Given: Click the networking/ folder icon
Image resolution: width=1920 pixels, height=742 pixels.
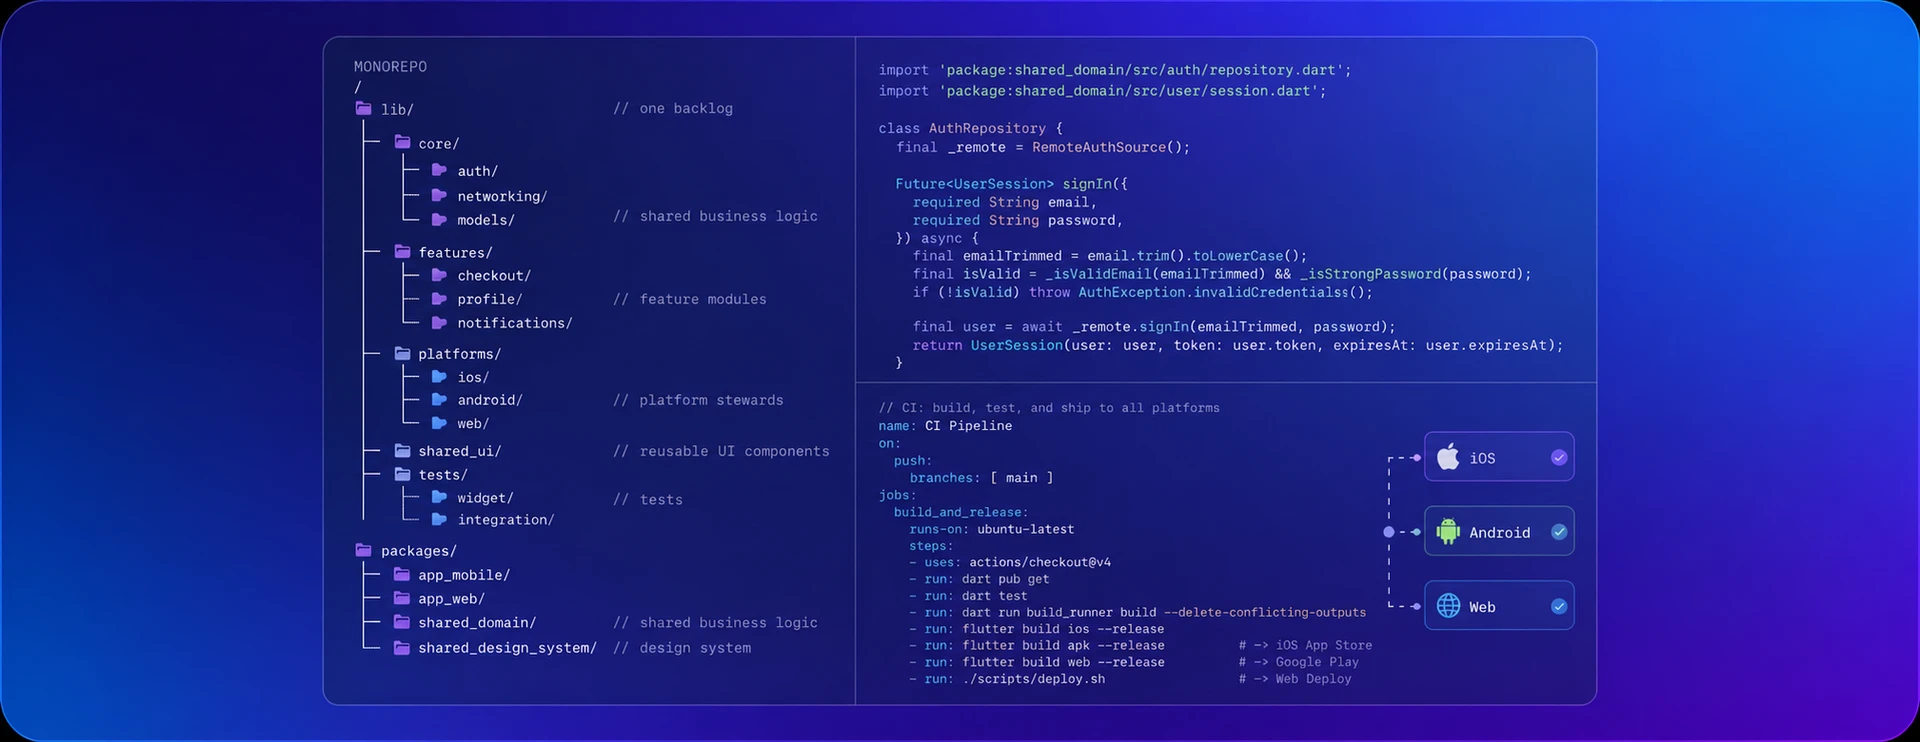Looking at the screenshot, I should (x=439, y=195).
